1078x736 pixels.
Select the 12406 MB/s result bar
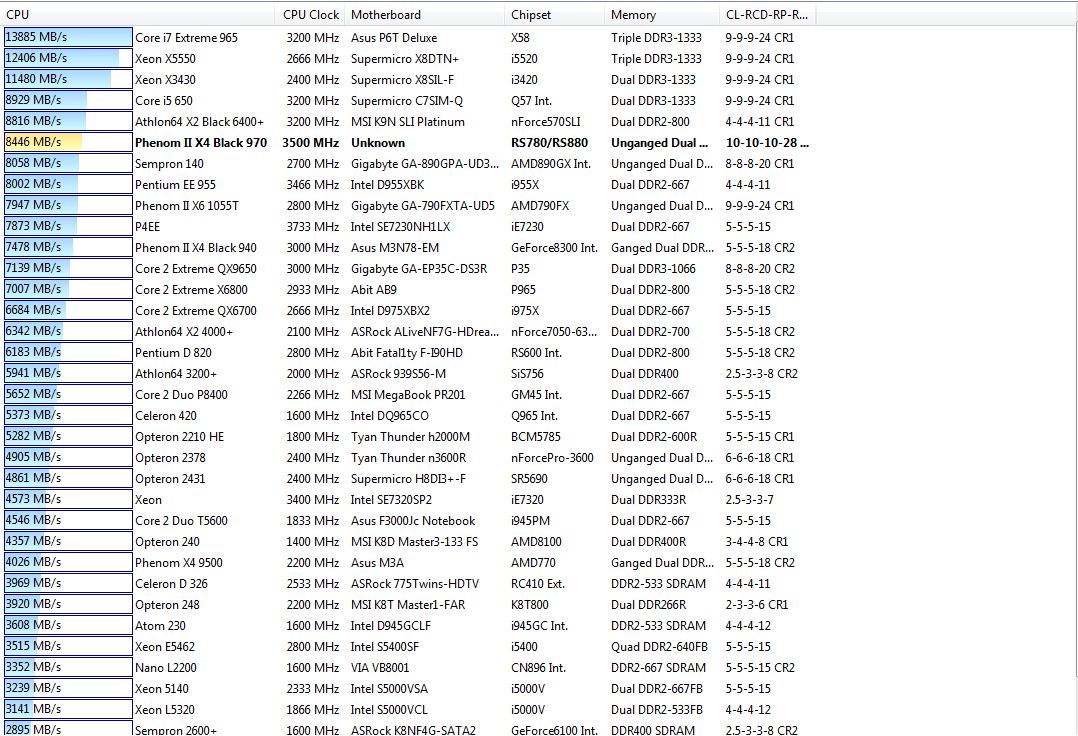point(68,58)
